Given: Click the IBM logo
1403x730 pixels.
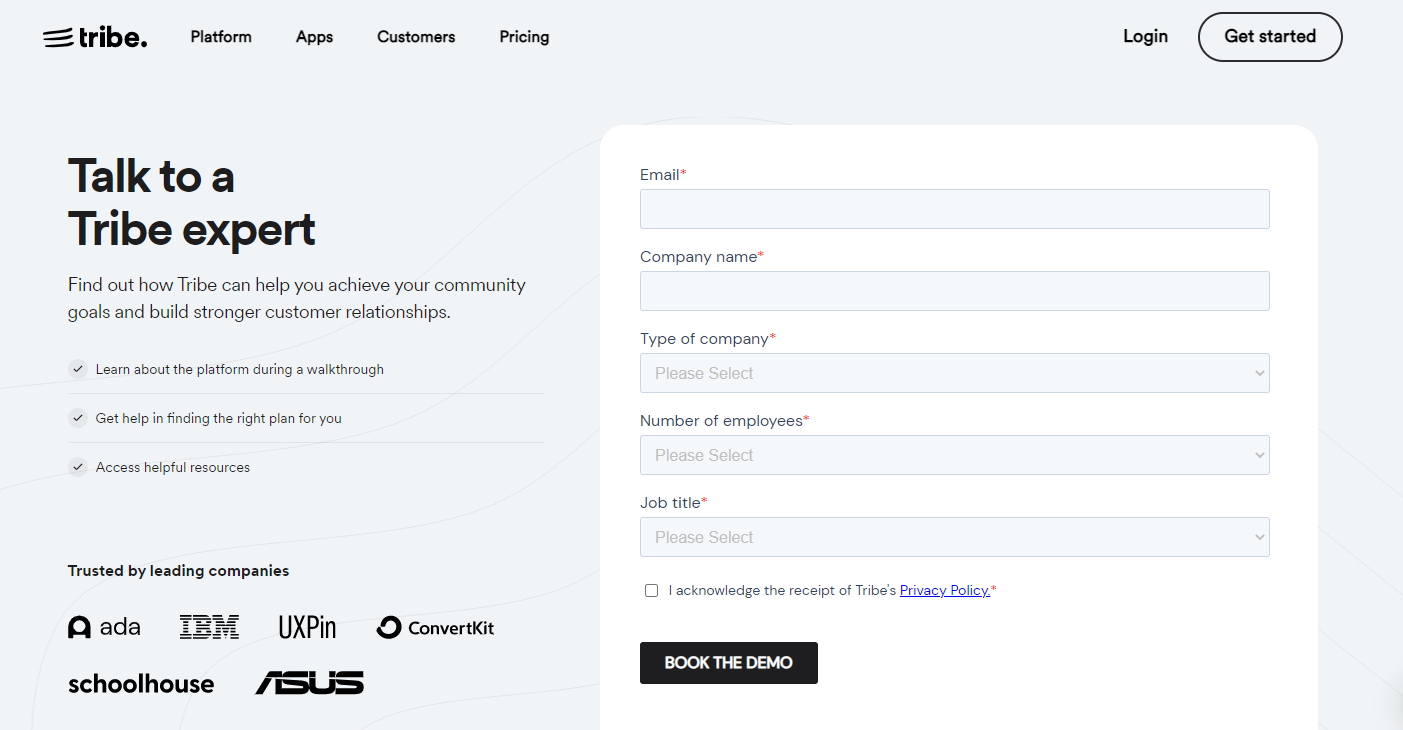Looking at the screenshot, I should [x=209, y=627].
